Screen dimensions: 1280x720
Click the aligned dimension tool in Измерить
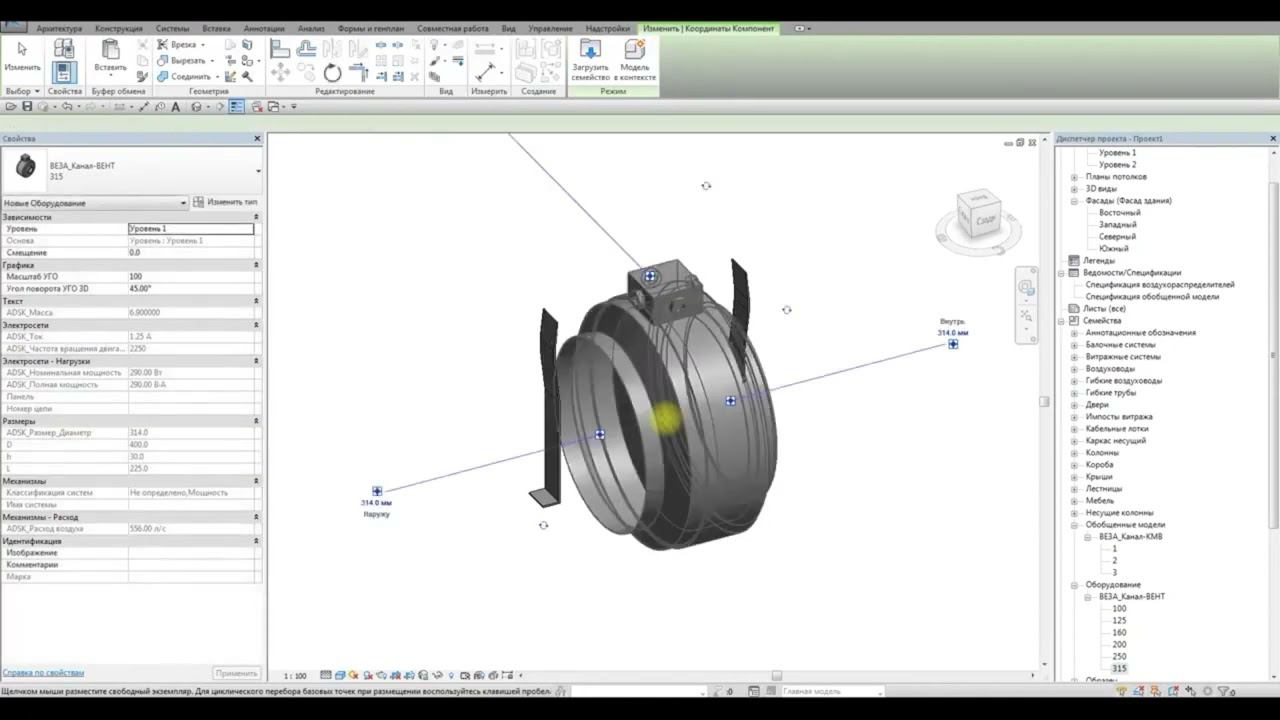(485, 72)
